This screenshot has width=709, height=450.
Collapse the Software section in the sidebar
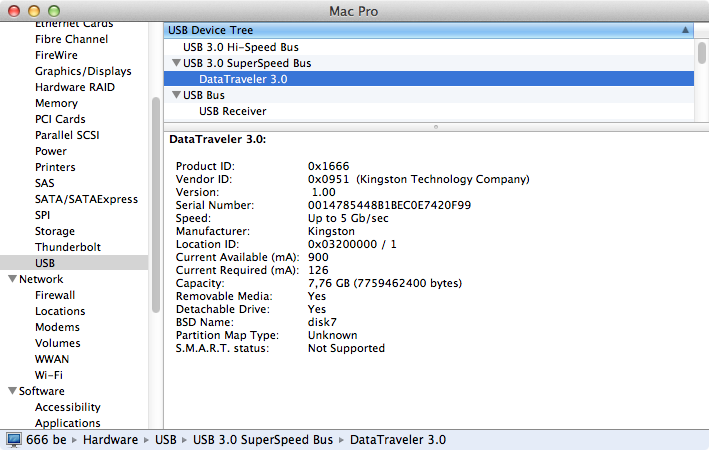coord(12,391)
